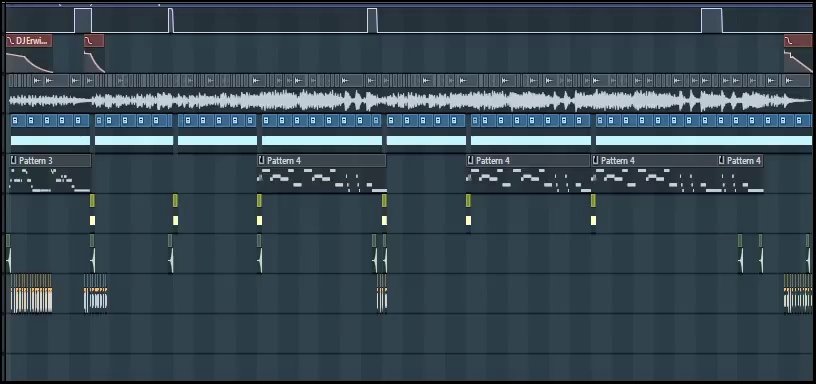The image size is (816, 384).
Task: Click the first blue block in the blue clip row
Action: pos(15,121)
